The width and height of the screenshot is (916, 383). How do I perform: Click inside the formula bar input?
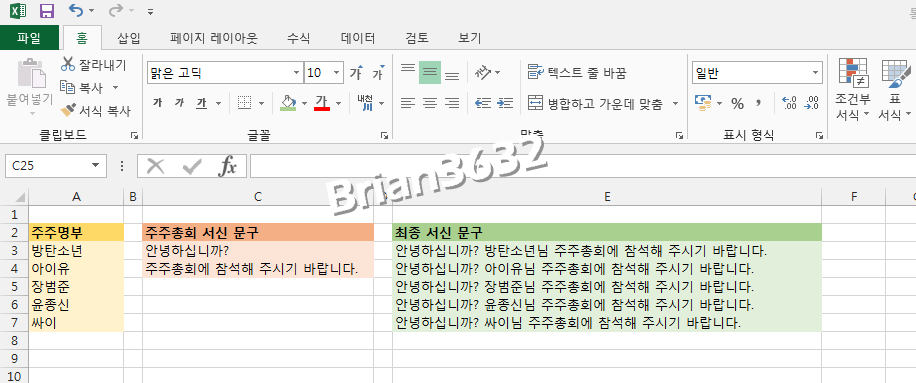(x=582, y=166)
